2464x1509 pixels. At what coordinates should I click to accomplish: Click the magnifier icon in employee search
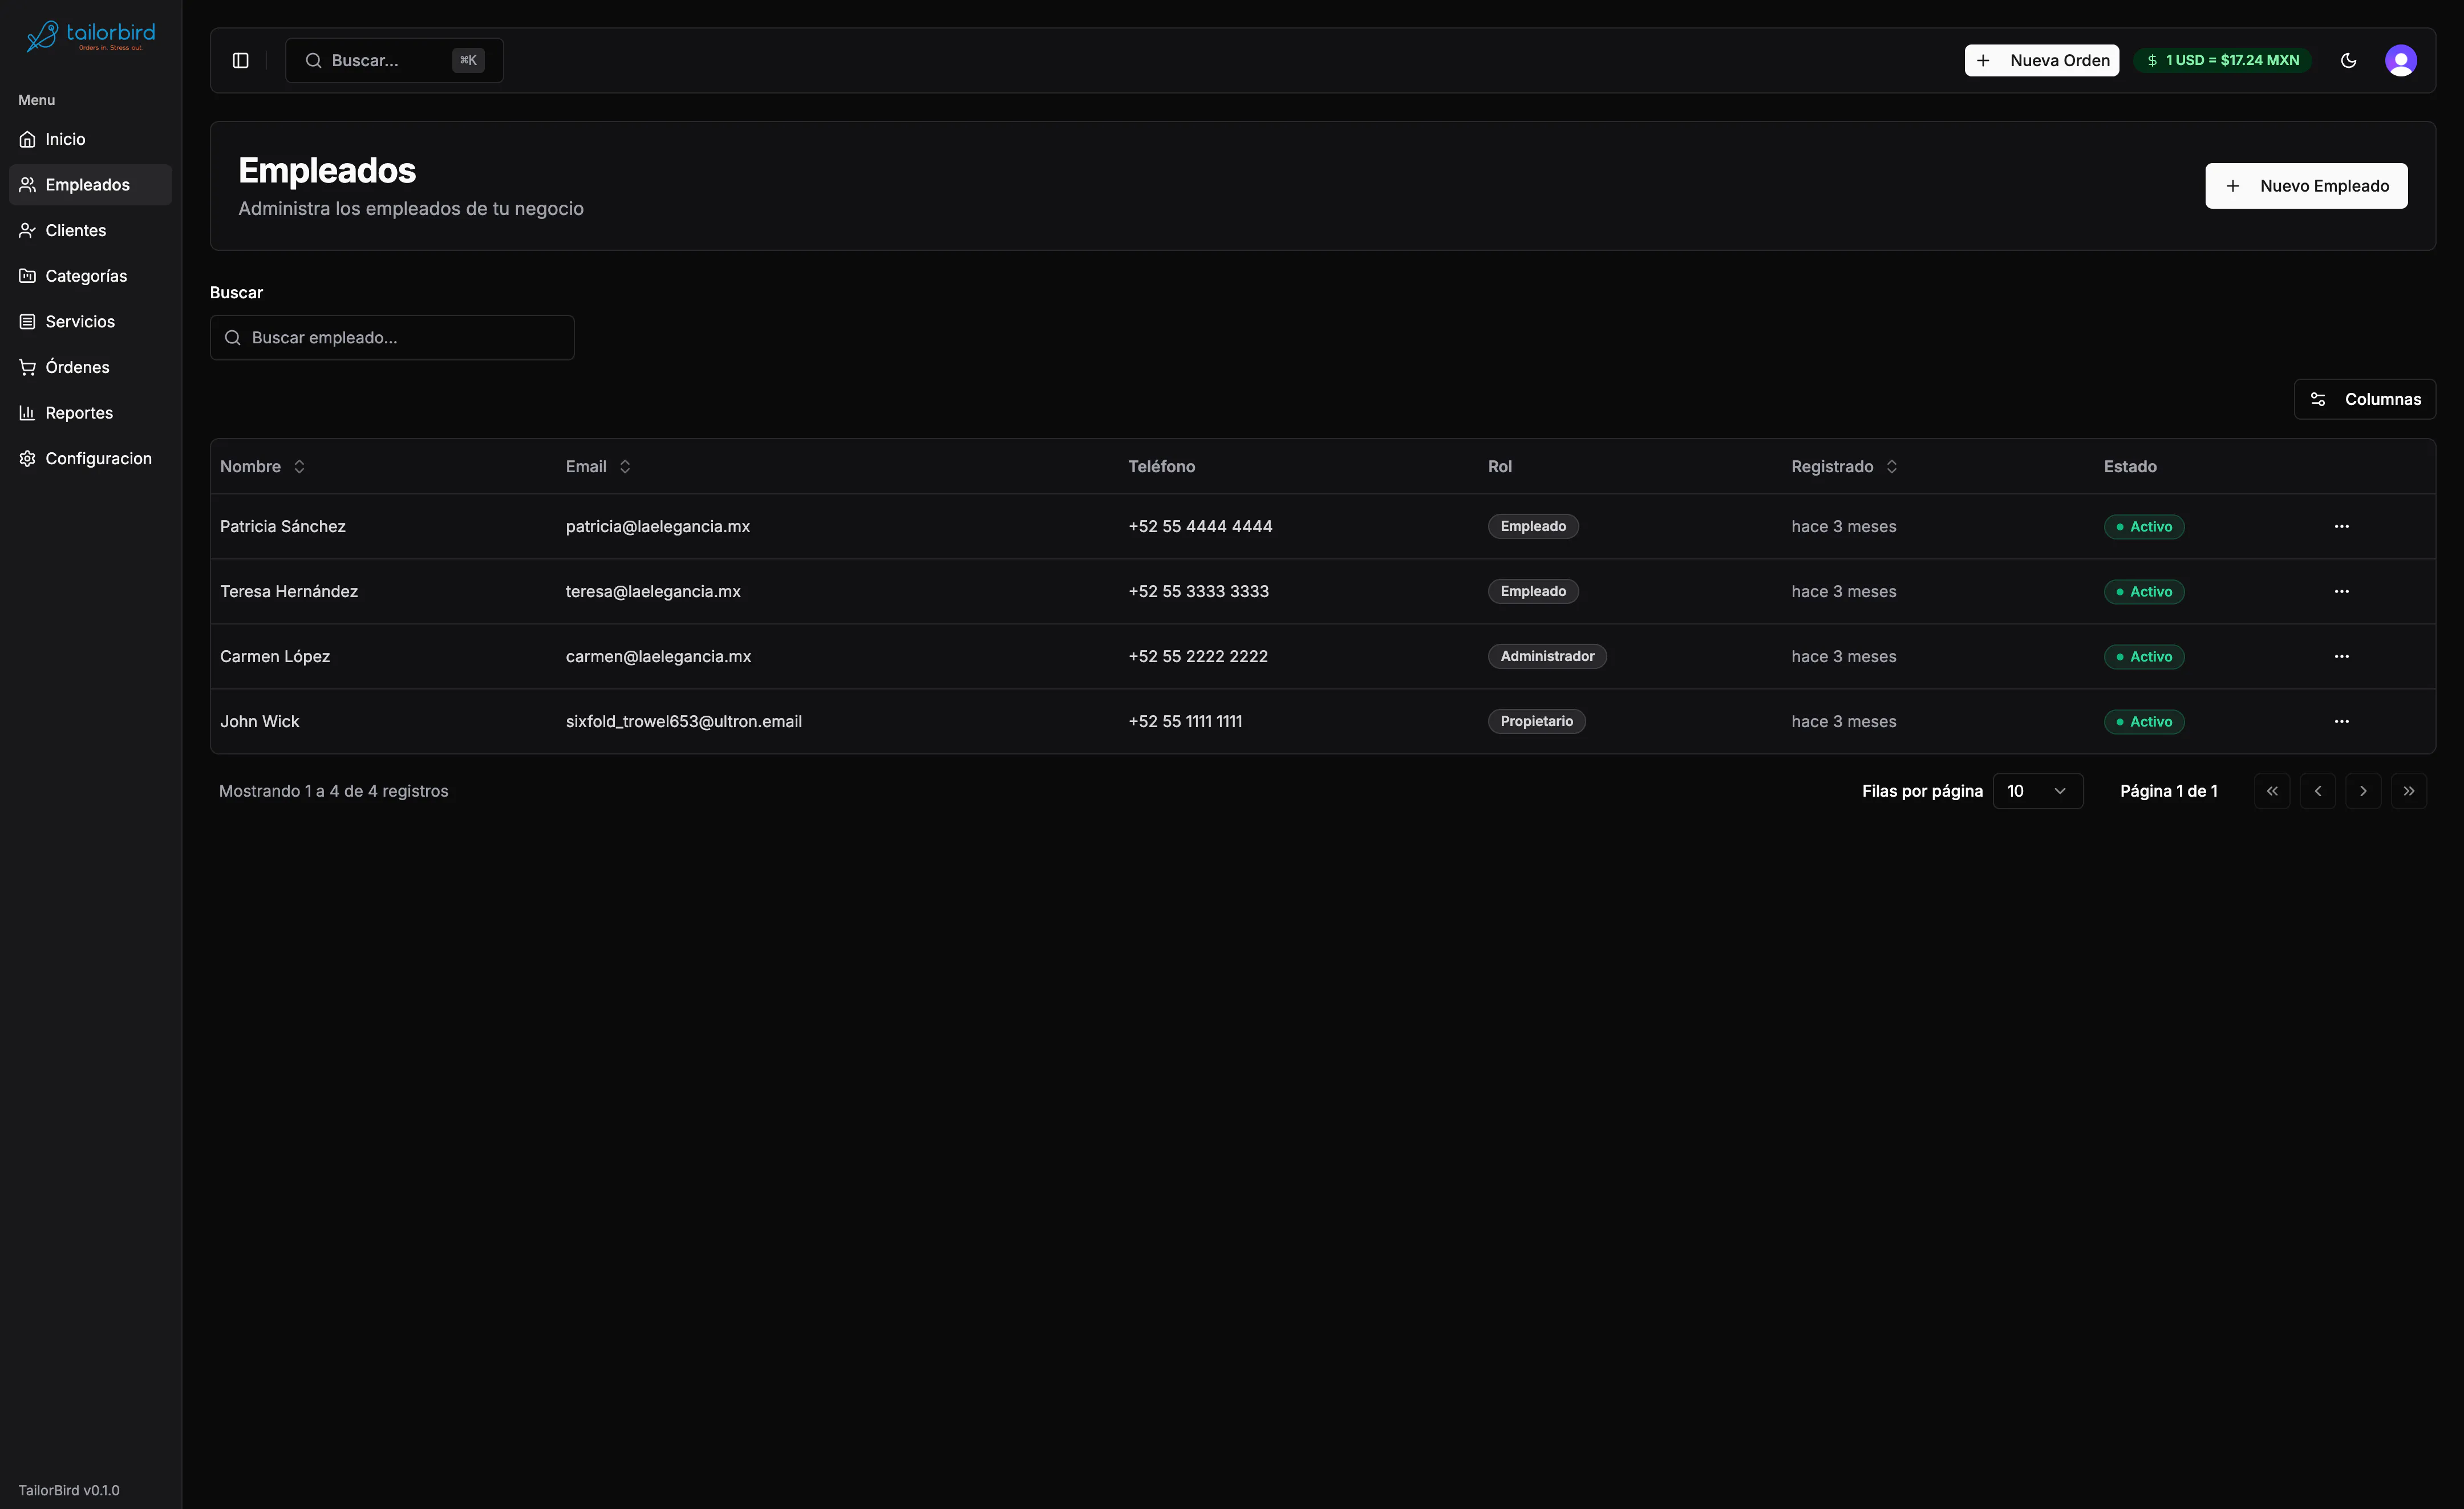pos(233,338)
